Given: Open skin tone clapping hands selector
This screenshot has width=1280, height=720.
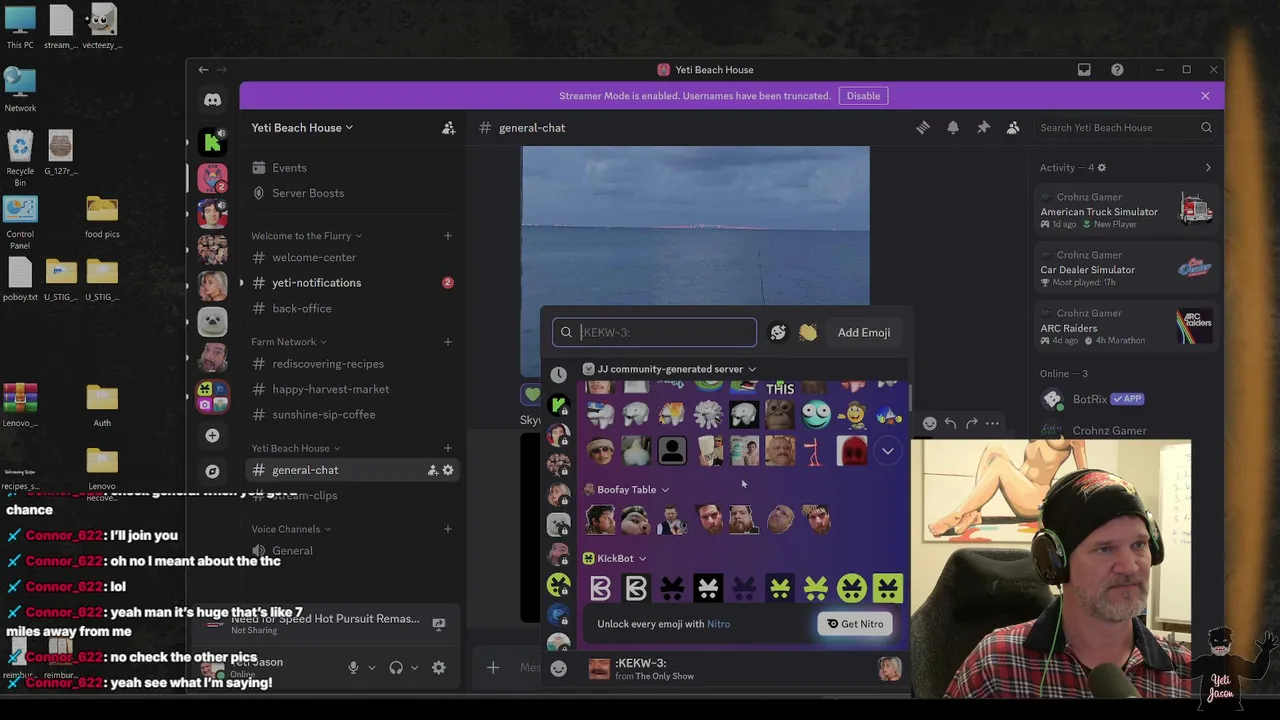Looking at the screenshot, I should 808,333.
